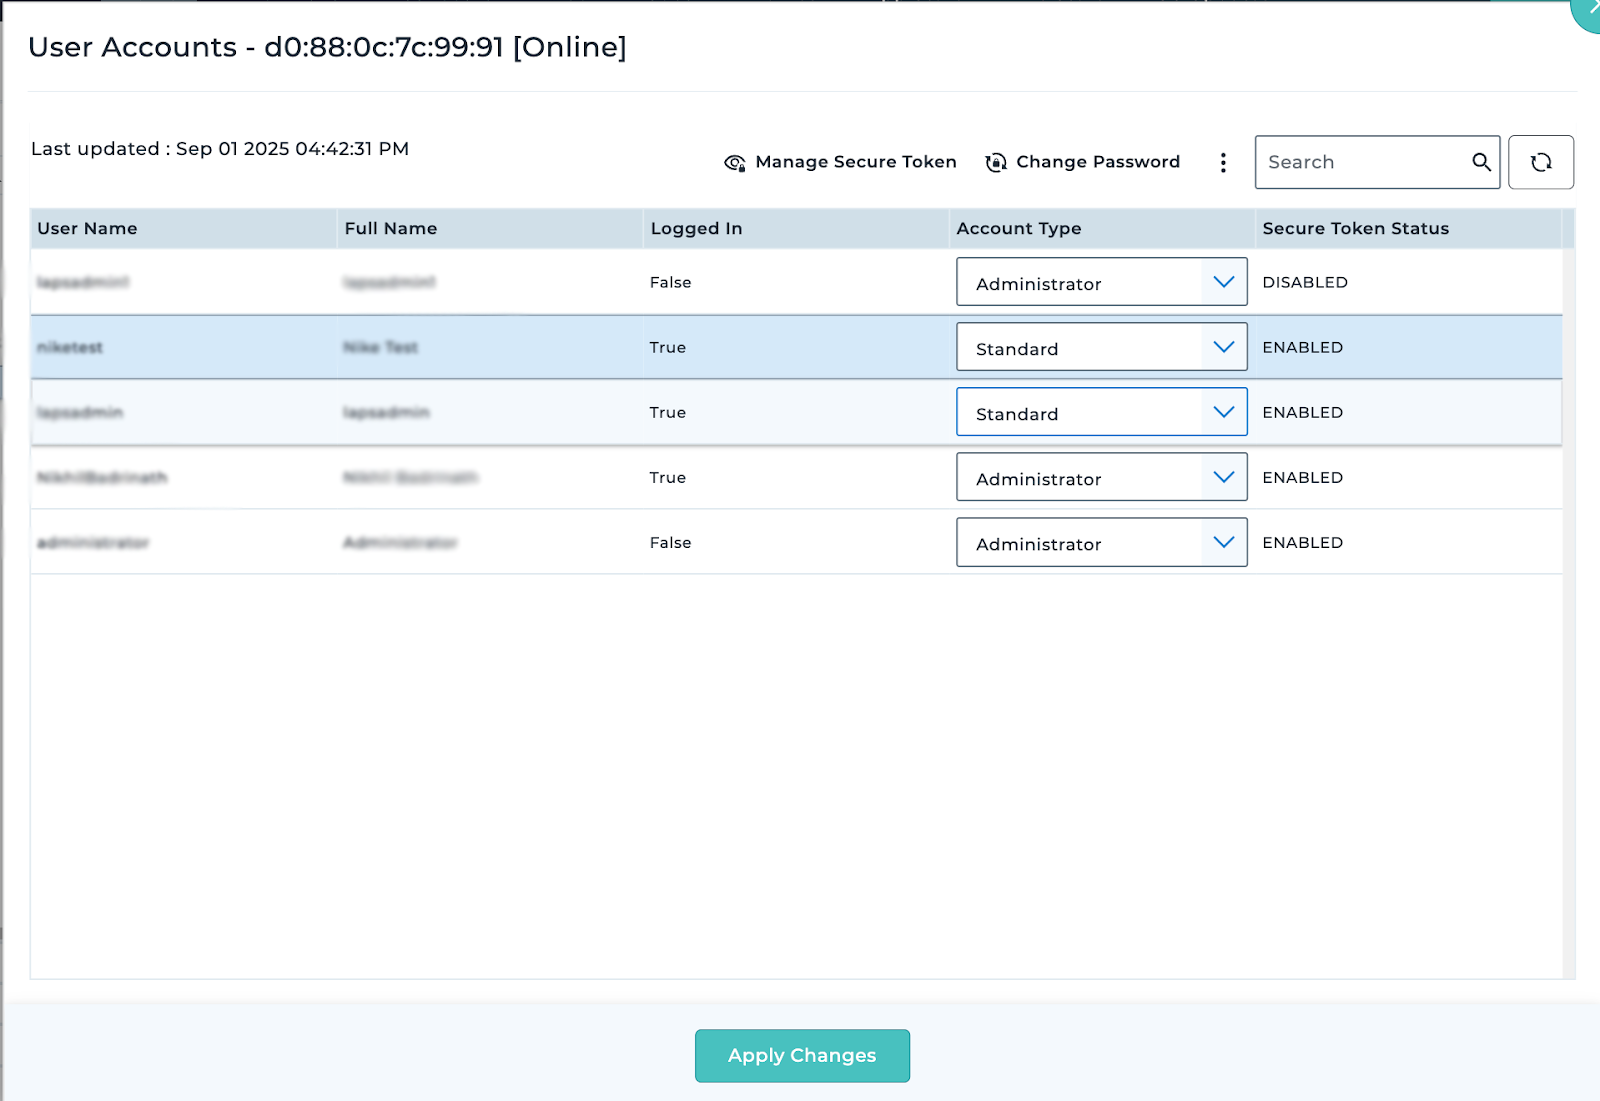Click the Change Password lock icon
The image size is (1600, 1101).
tap(996, 163)
